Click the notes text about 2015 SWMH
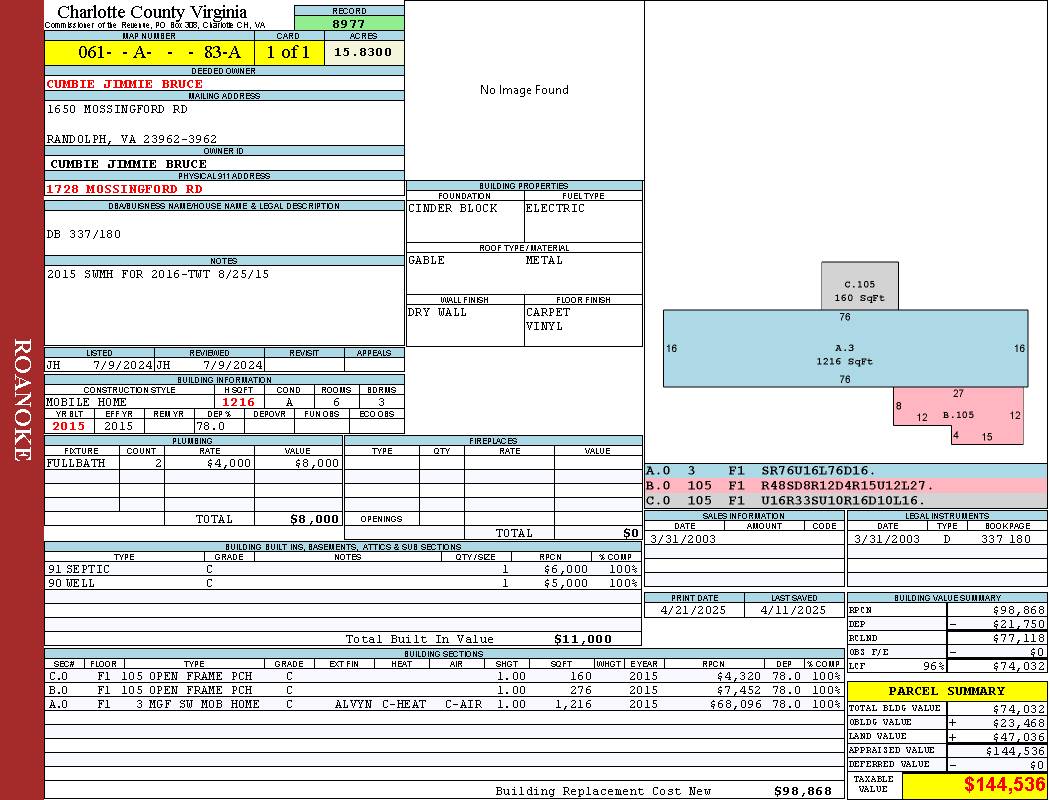1050x800 pixels. click(x=158, y=274)
